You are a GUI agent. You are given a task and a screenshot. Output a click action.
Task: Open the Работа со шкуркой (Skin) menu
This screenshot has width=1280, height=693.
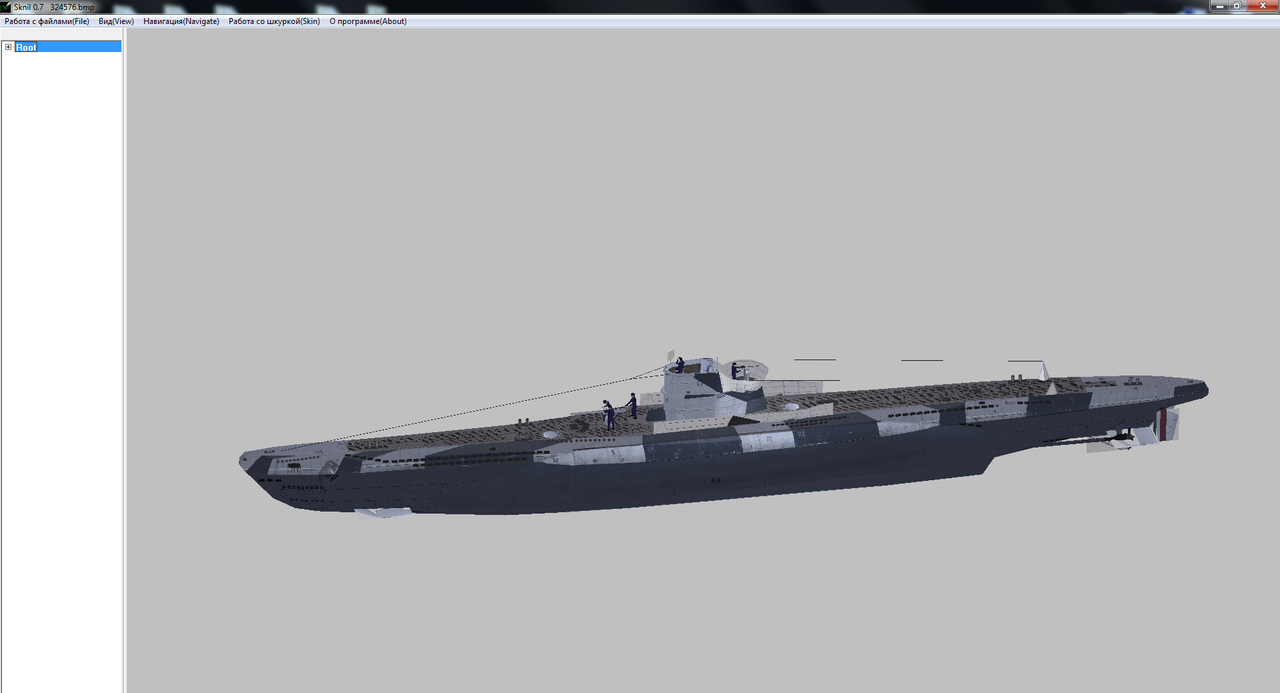(x=274, y=21)
